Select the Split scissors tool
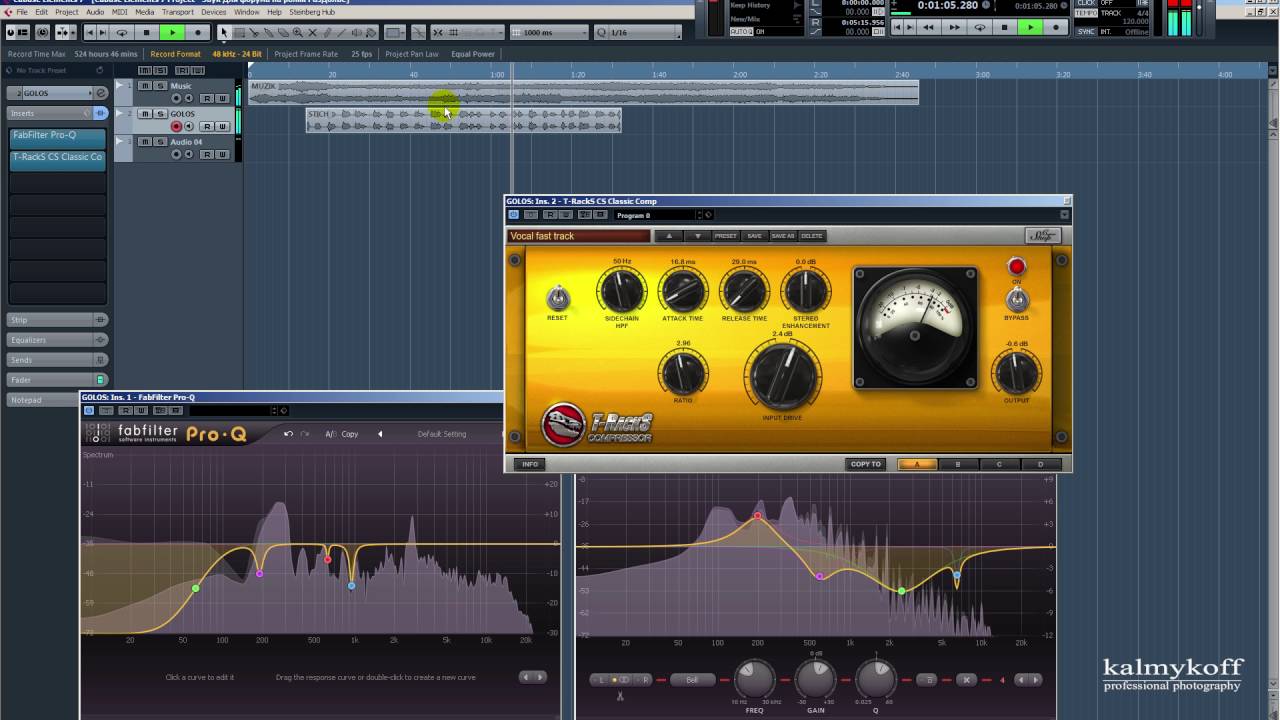Viewport: 1280px width, 720px height. pyautogui.click(x=254, y=33)
